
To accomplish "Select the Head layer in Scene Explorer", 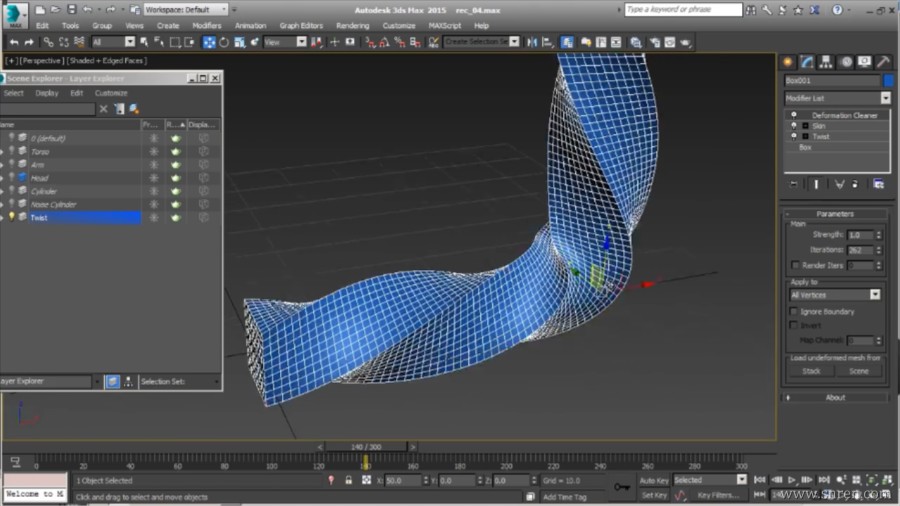I will pyautogui.click(x=40, y=178).
